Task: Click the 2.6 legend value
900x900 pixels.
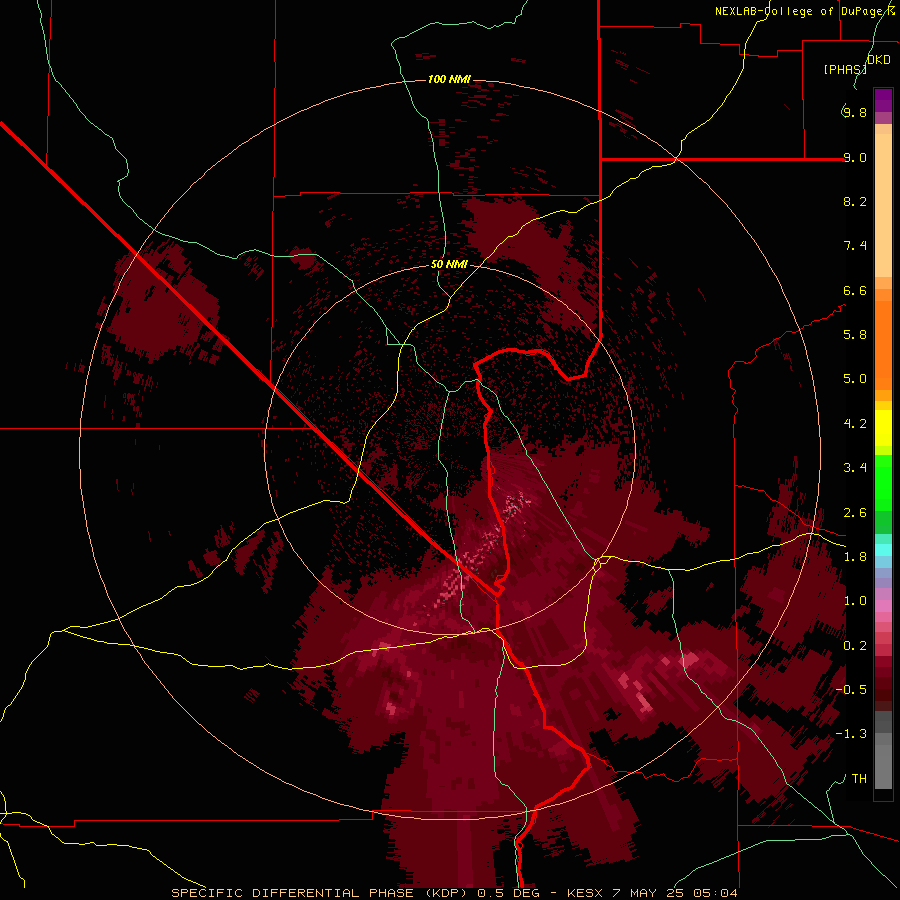Action: [x=855, y=513]
